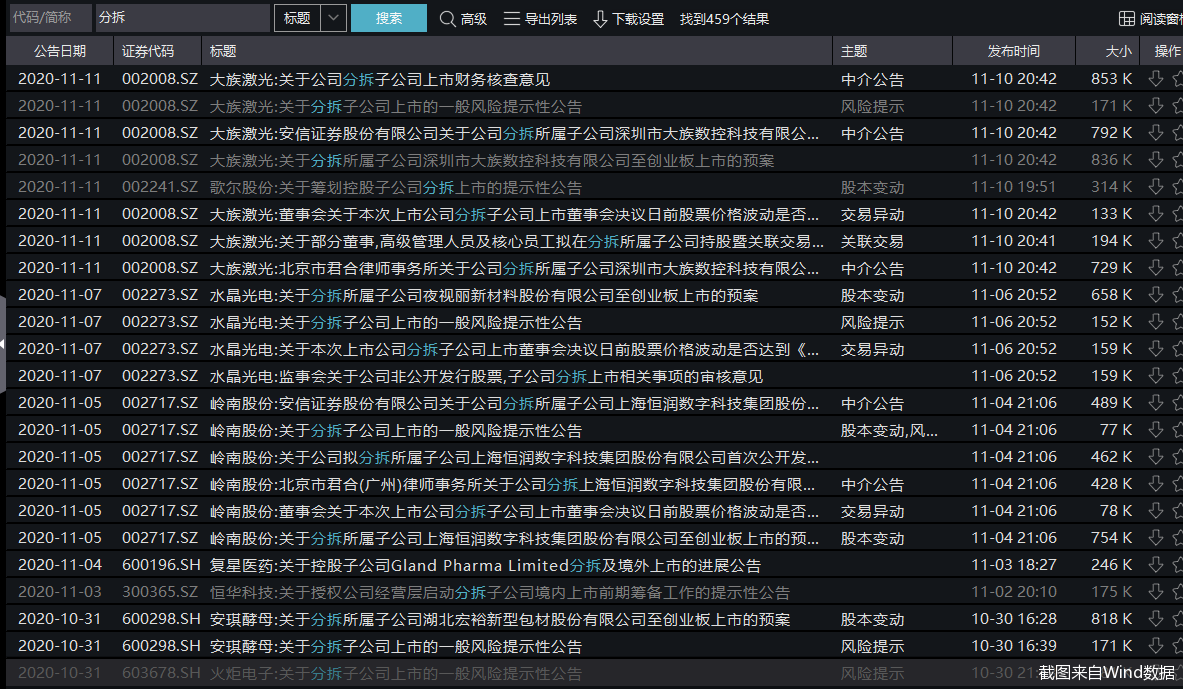
Task: Favorite the 大族激光 财务核查意见 row star
Action: (x=1178, y=78)
